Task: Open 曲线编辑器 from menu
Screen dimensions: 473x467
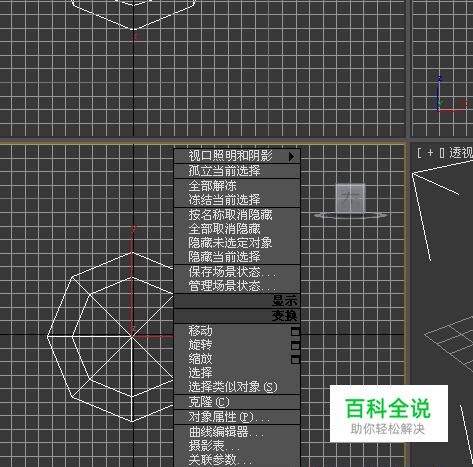Action: [237, 432]
